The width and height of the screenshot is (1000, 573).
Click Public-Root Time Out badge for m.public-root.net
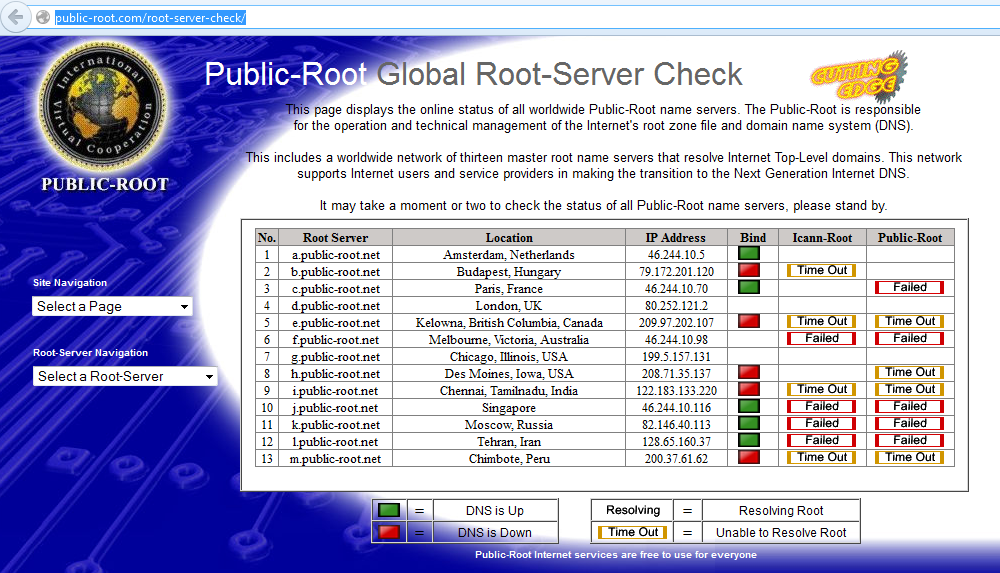[909, 458]
